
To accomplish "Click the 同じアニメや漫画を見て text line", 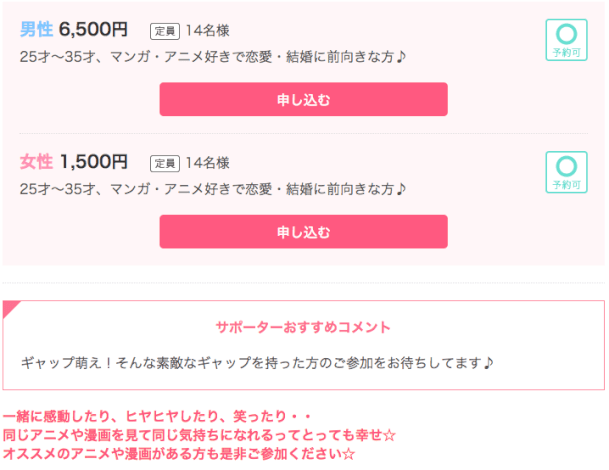I will point(199,435).
